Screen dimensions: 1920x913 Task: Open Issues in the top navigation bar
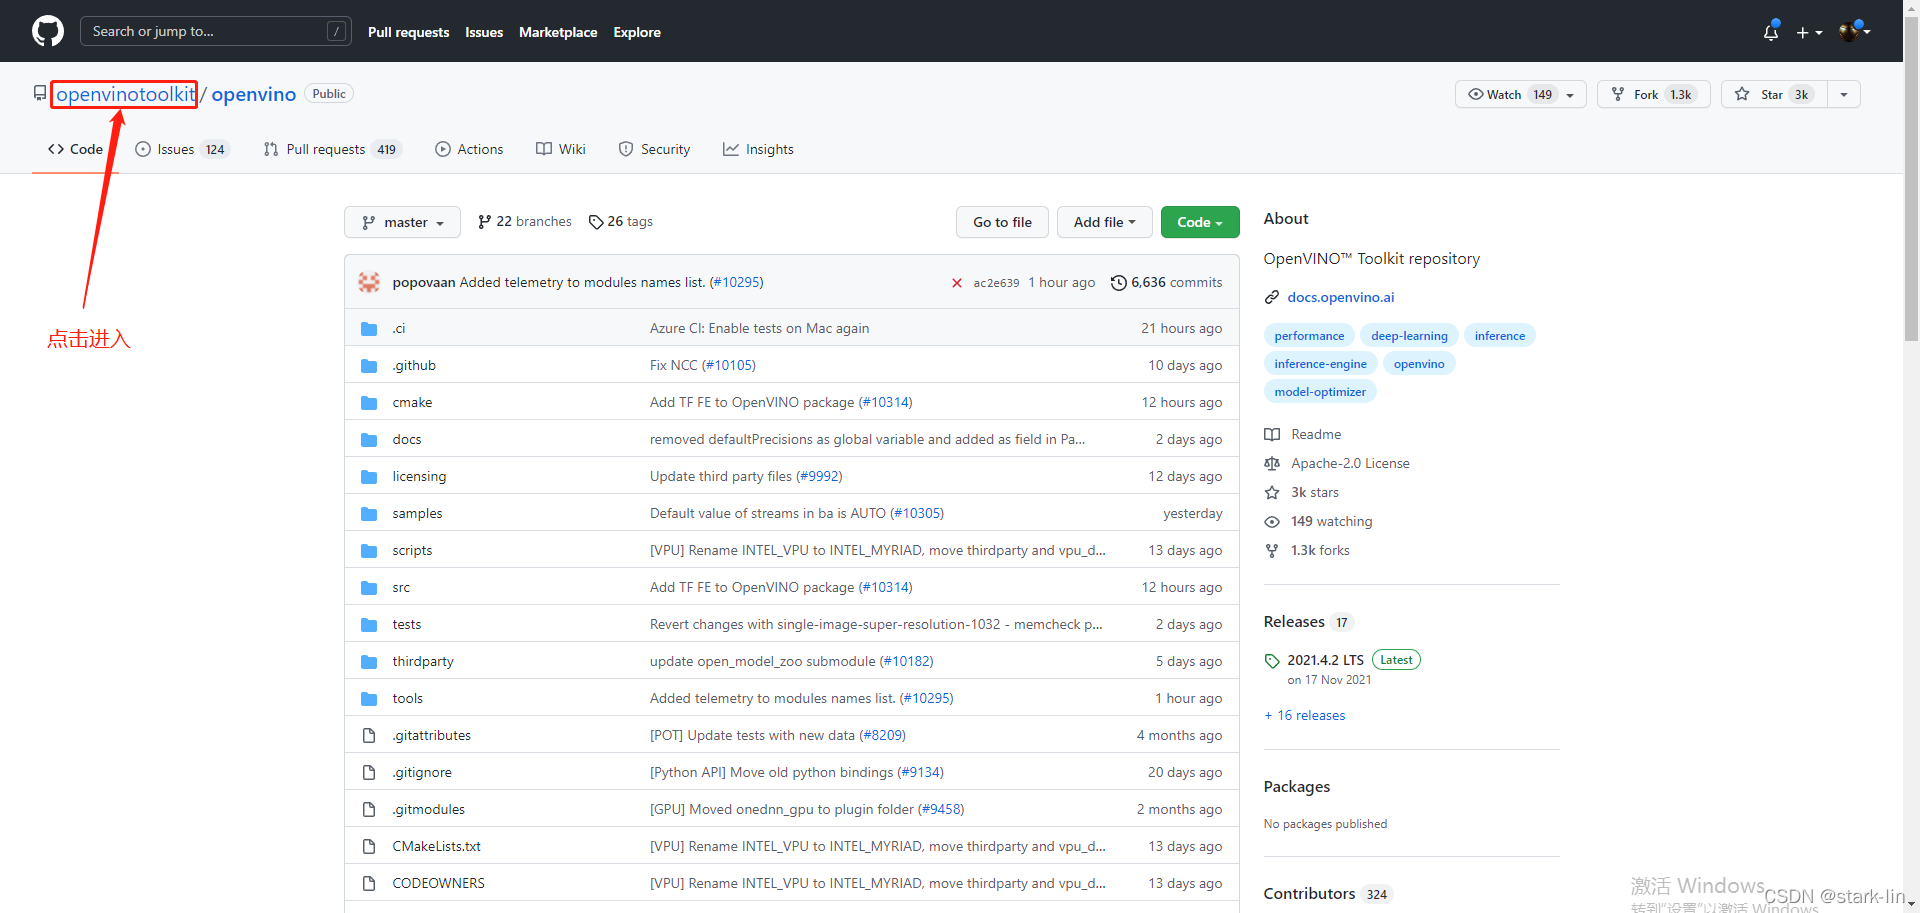pyautogui.click(x=484, y=32)
